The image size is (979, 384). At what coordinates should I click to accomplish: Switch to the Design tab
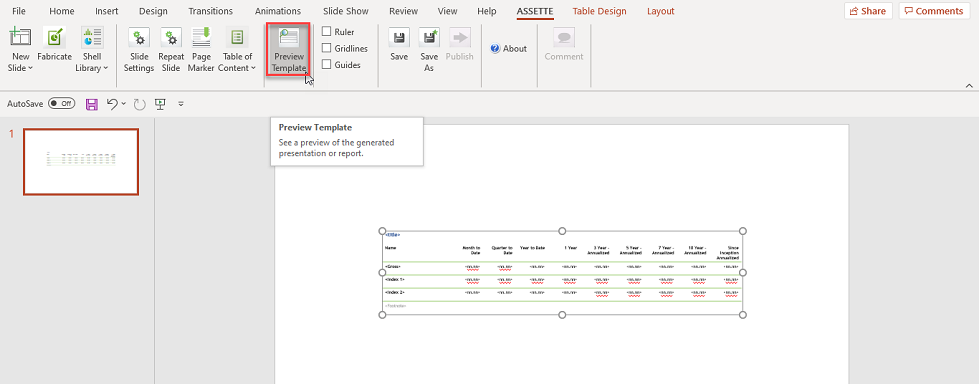tap(153, 11)
